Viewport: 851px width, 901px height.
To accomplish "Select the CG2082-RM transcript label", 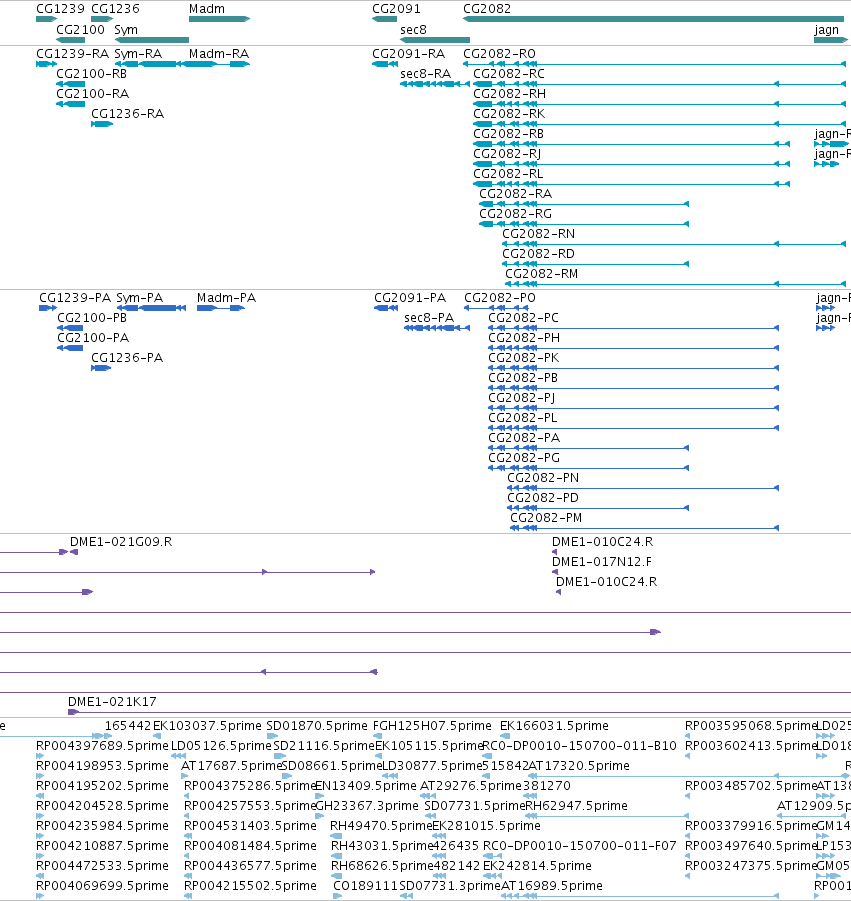I will click(542, 274).
